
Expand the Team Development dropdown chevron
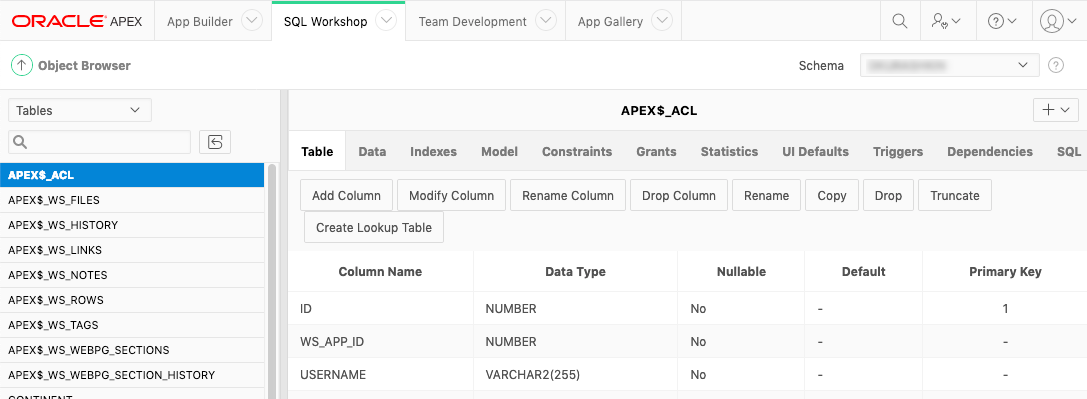(x=546, y=21)
